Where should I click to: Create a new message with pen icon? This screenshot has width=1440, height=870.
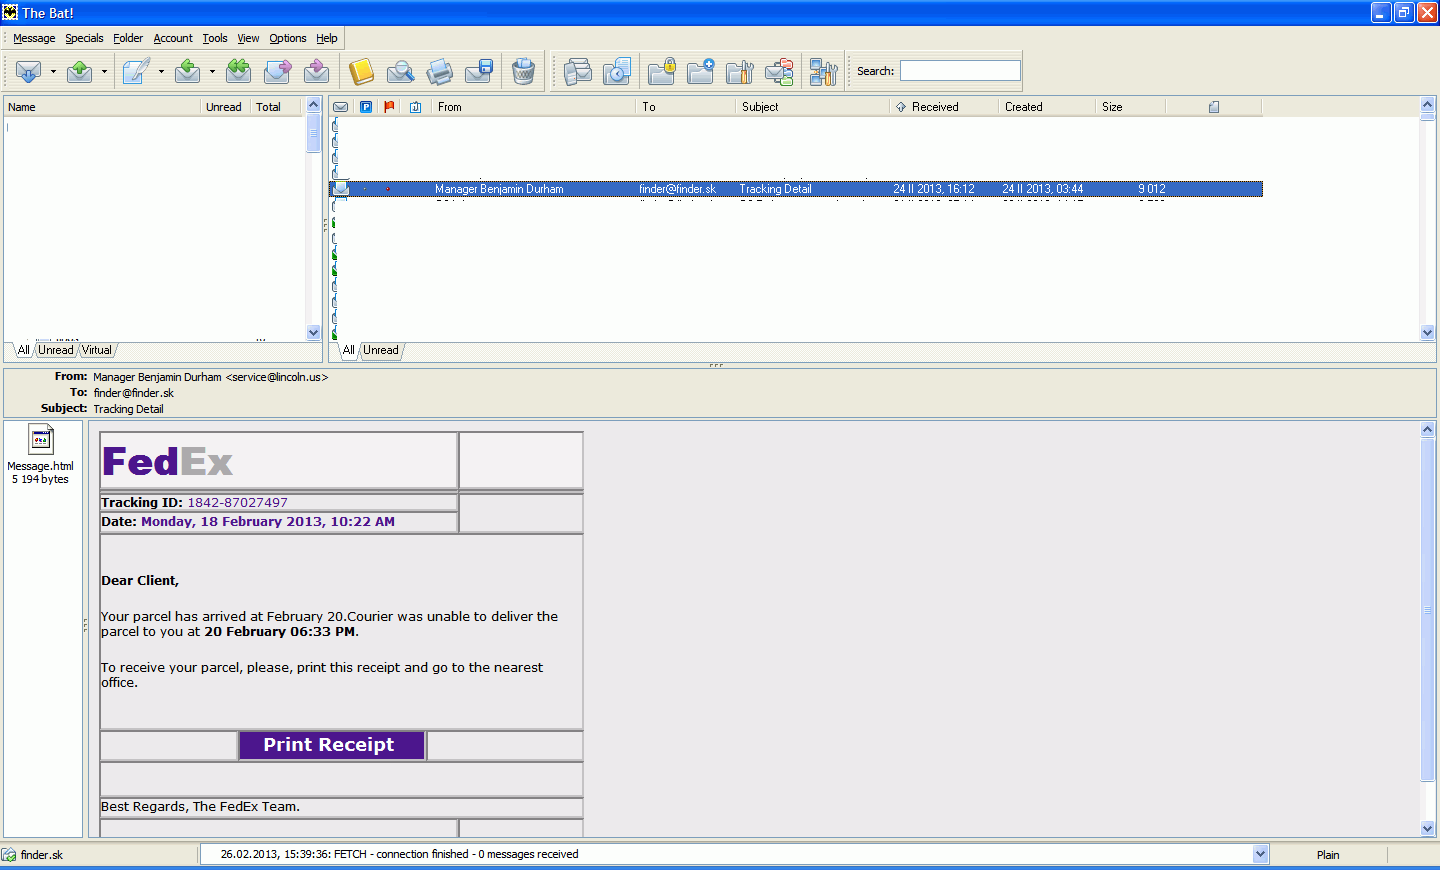(136, 71)
